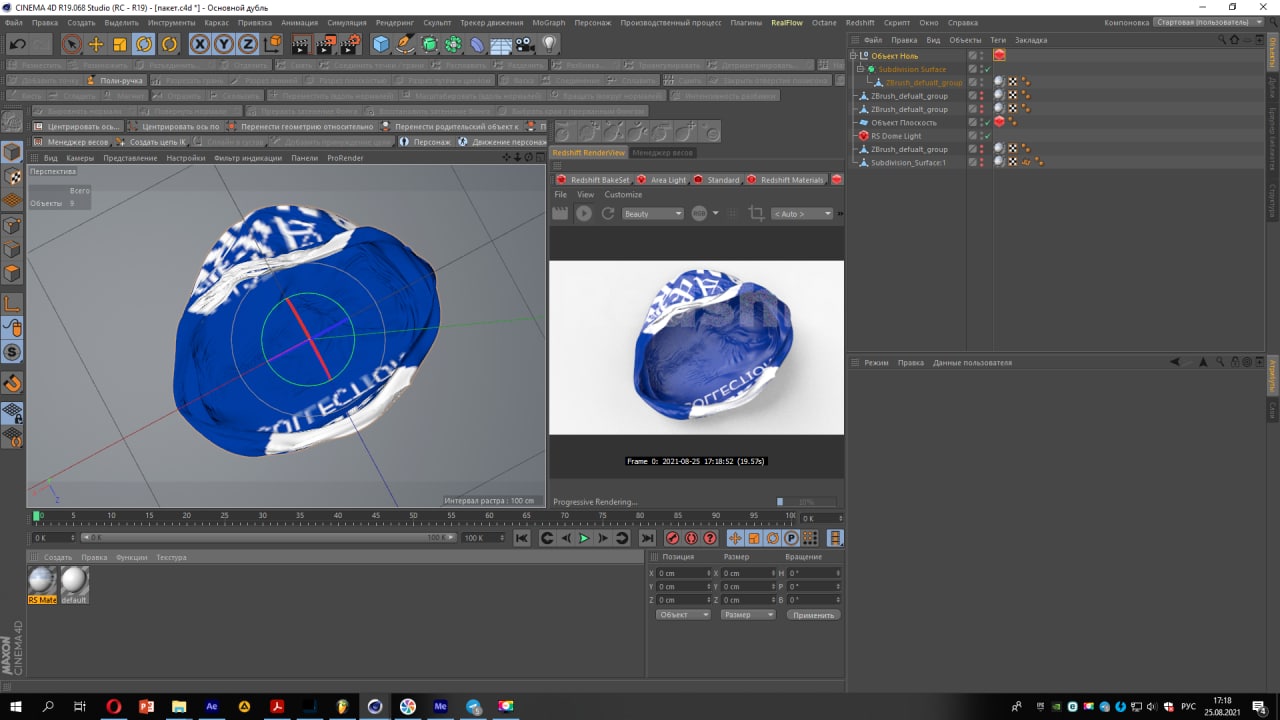Toggle the green checkmark on Объект Плоскость

tap(988, 122)
